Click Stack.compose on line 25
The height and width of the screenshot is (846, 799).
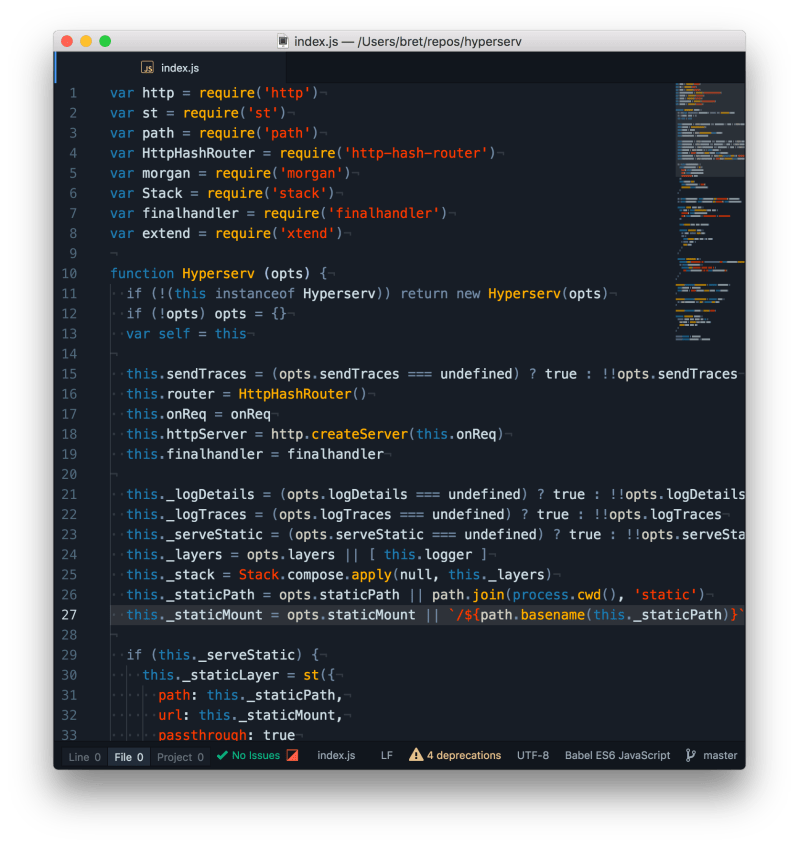(x=291, y=575)
